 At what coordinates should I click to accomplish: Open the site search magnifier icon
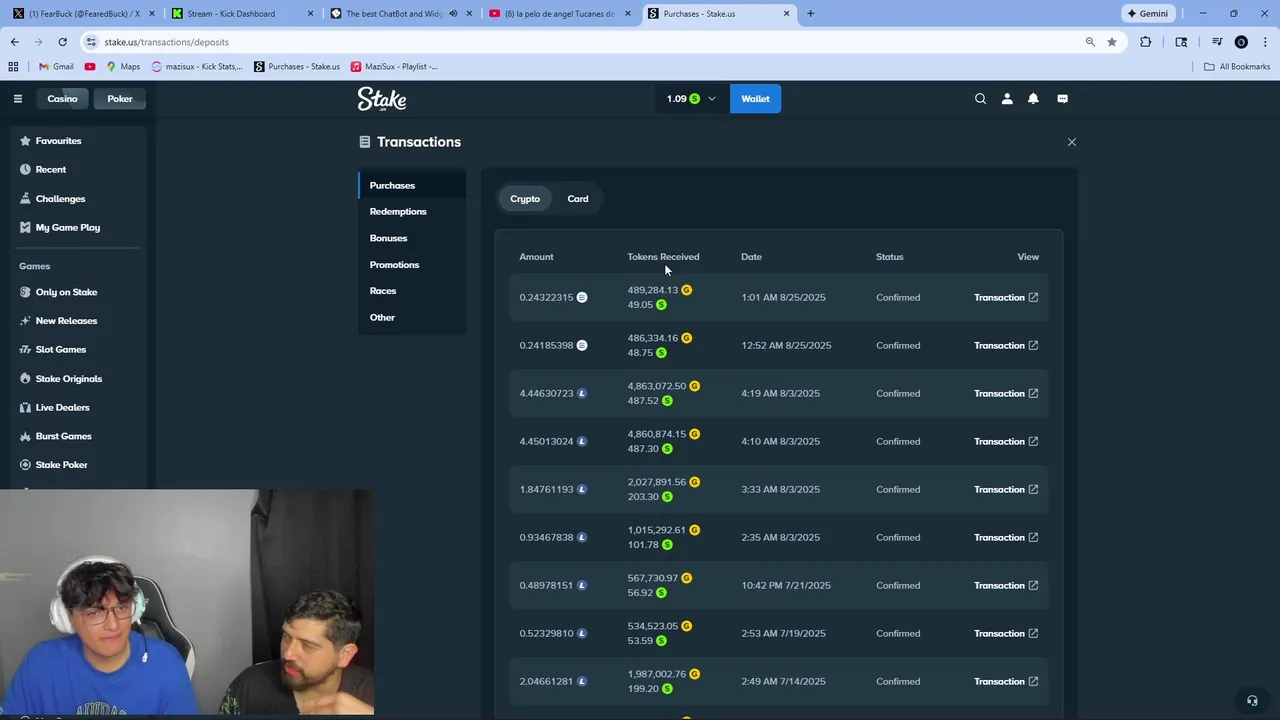(980, 98)
